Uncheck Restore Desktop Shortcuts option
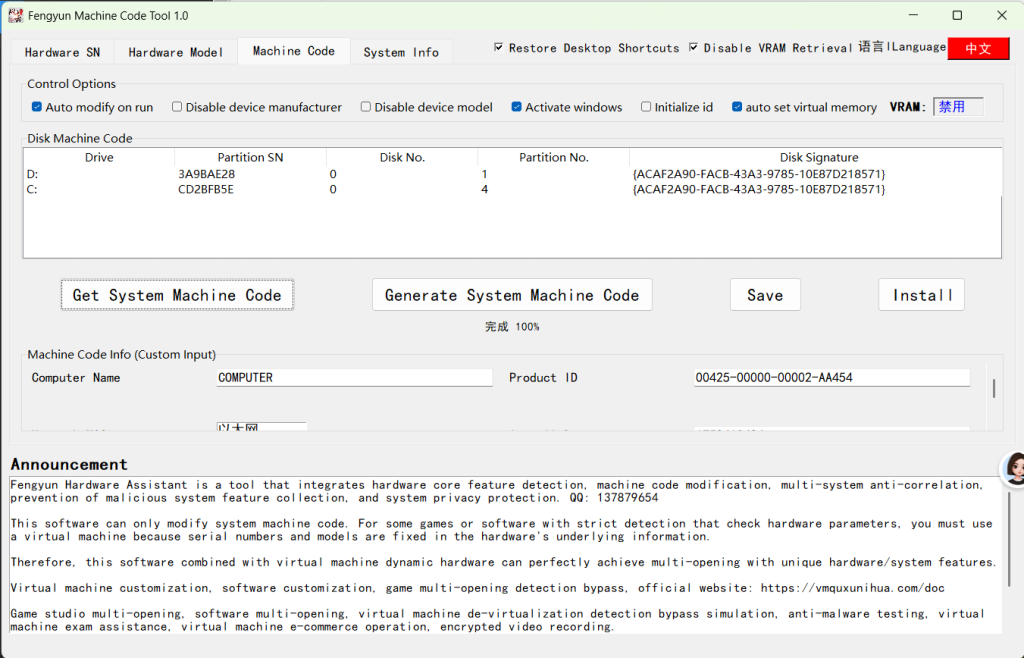The width and height of the screenshot is (1024, 658). tap(499, 48)
